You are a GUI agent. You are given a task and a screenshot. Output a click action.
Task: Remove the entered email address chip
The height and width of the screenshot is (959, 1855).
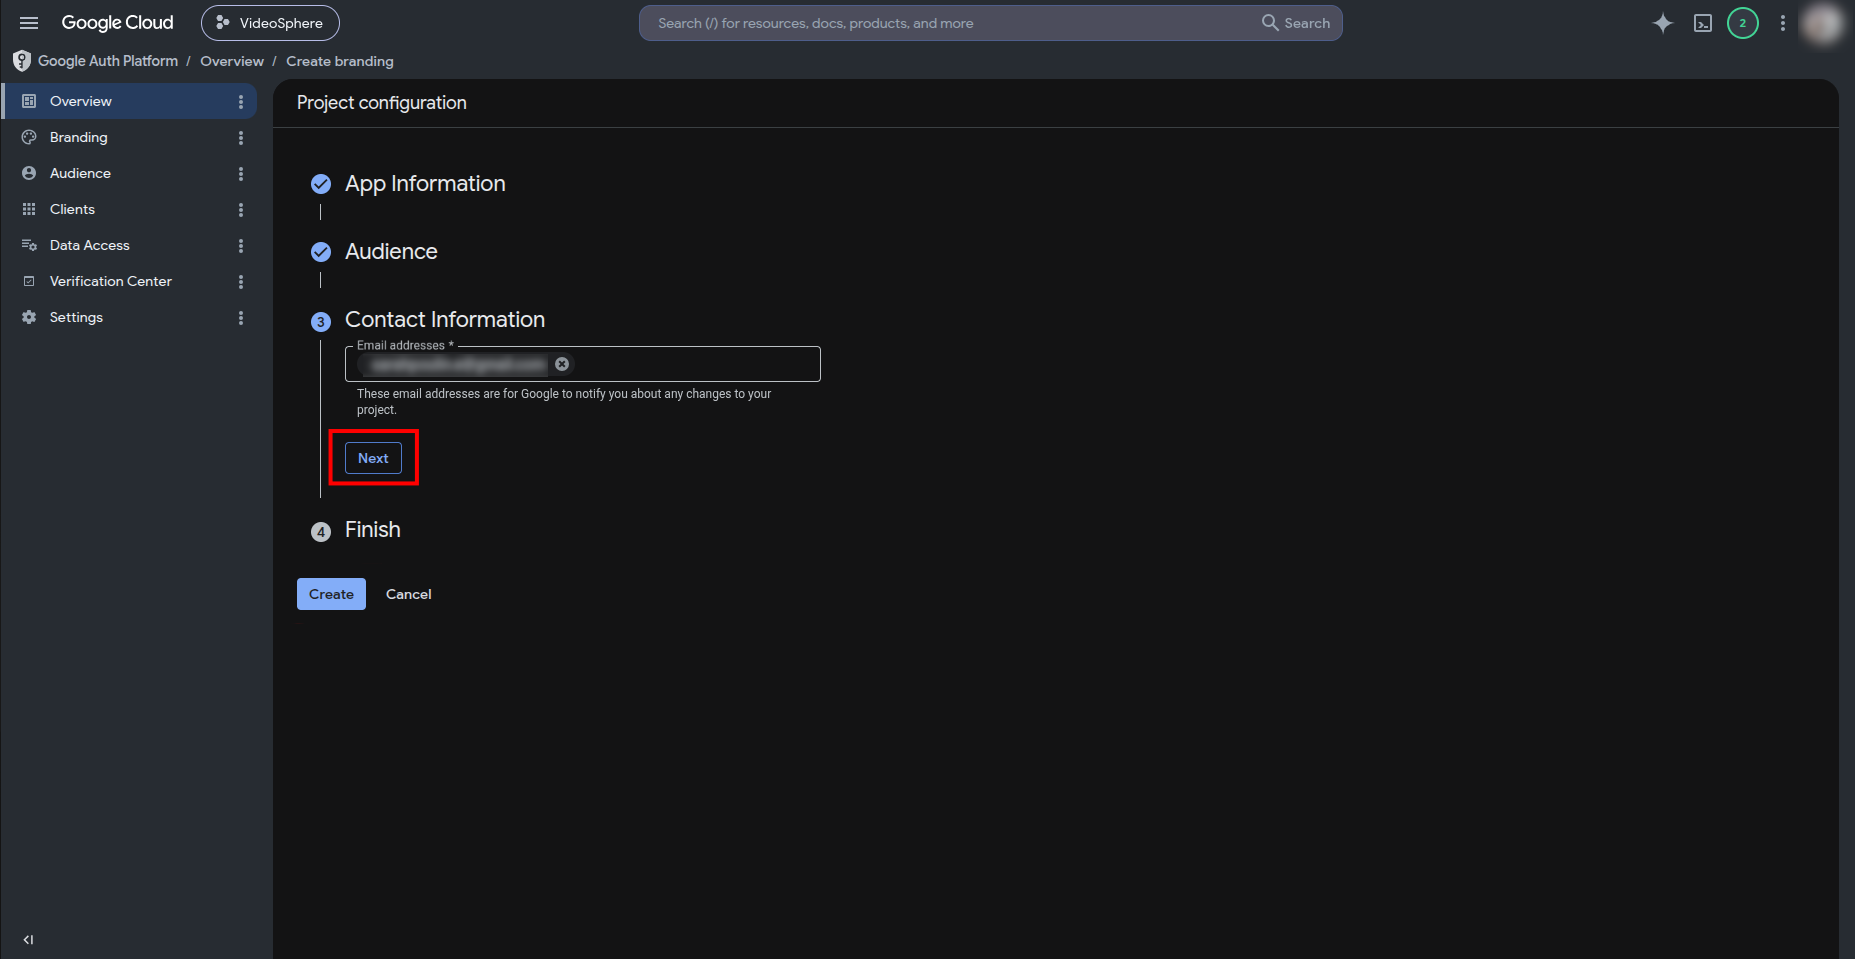click(562, 364)
